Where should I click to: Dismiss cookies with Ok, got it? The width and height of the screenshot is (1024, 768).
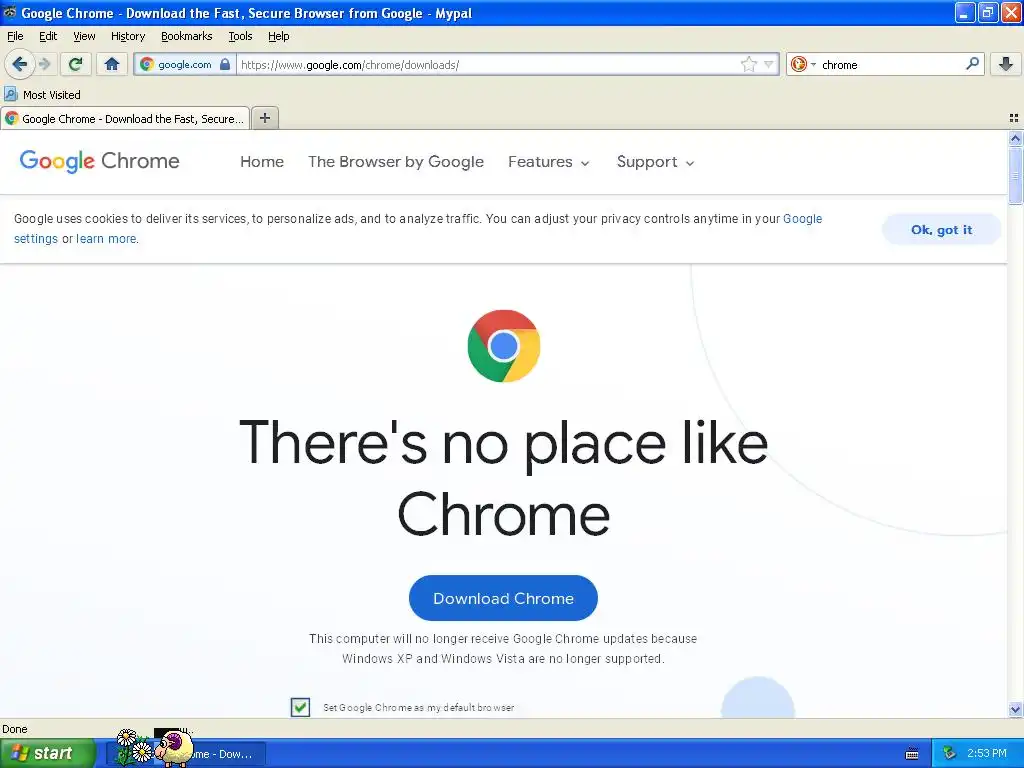point(941,229)
